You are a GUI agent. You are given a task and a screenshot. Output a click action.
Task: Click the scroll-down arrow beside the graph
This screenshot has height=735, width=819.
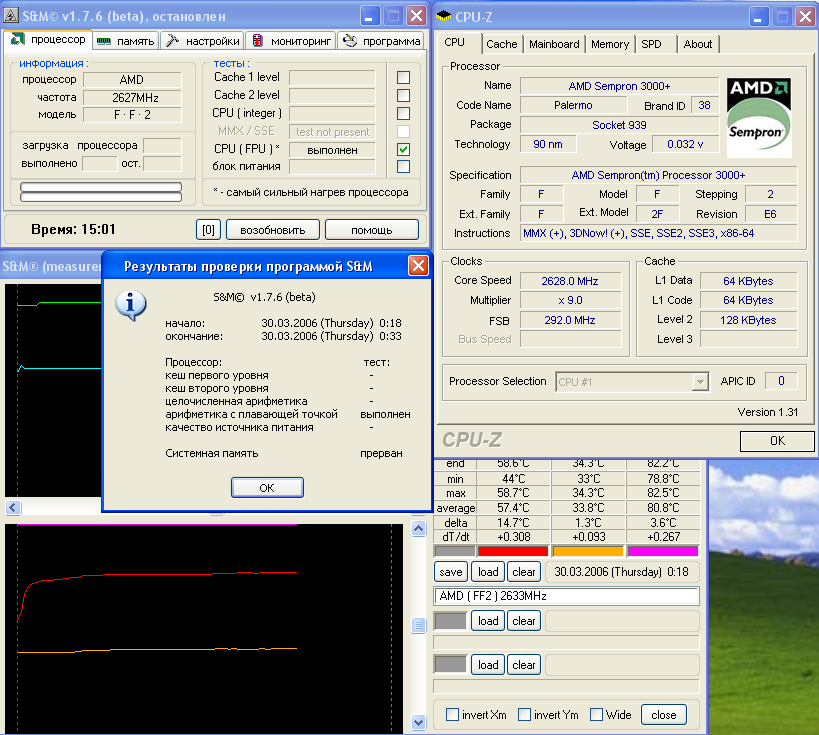coord(418,722)
